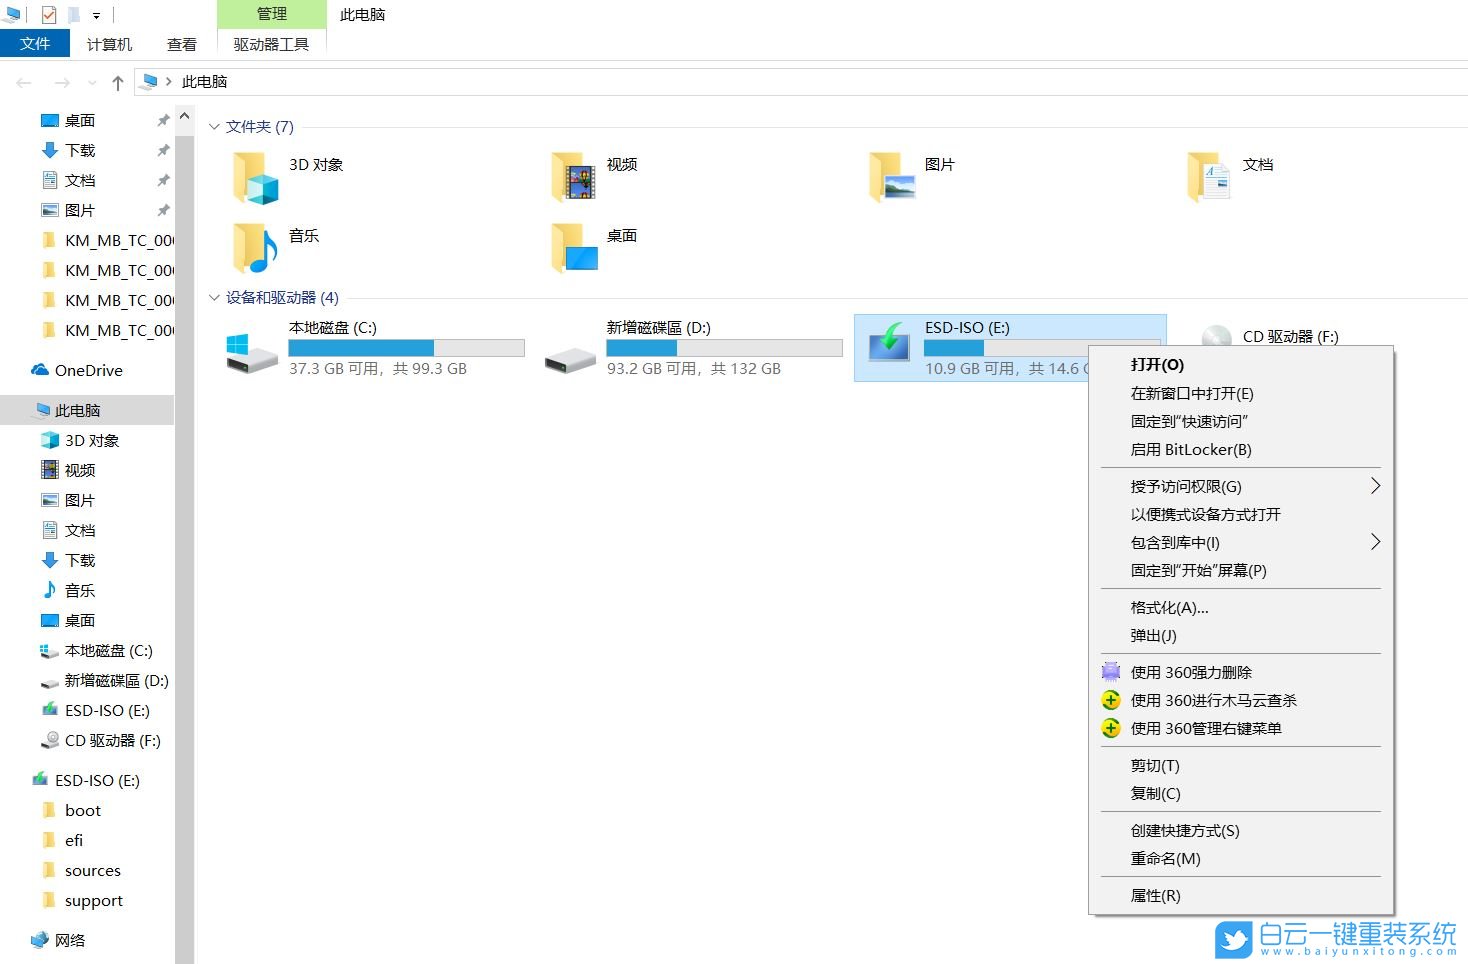
Task: Navigate up one level using the up arrow
Action: [118, 82]
